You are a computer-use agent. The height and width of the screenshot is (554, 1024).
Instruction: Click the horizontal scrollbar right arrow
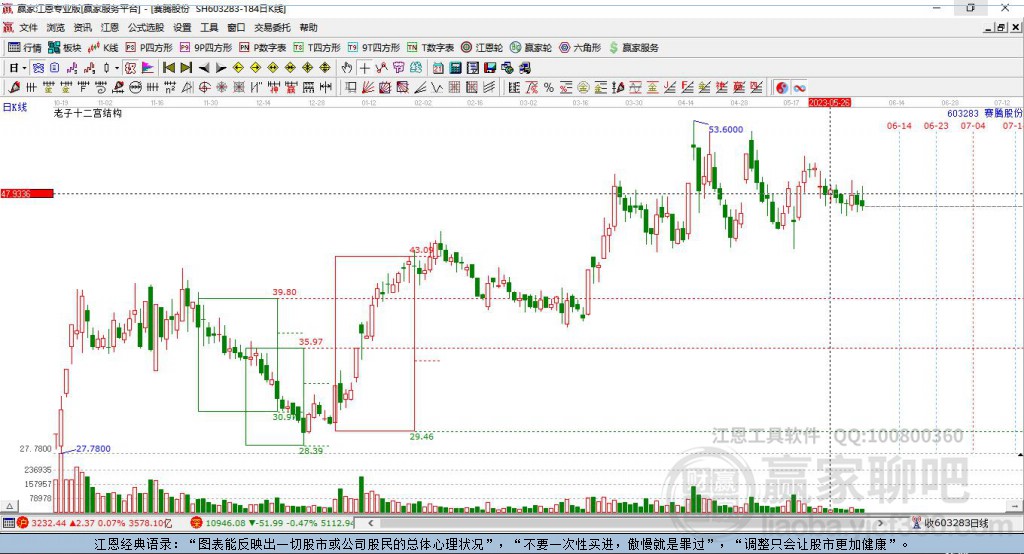pos(880,523)
